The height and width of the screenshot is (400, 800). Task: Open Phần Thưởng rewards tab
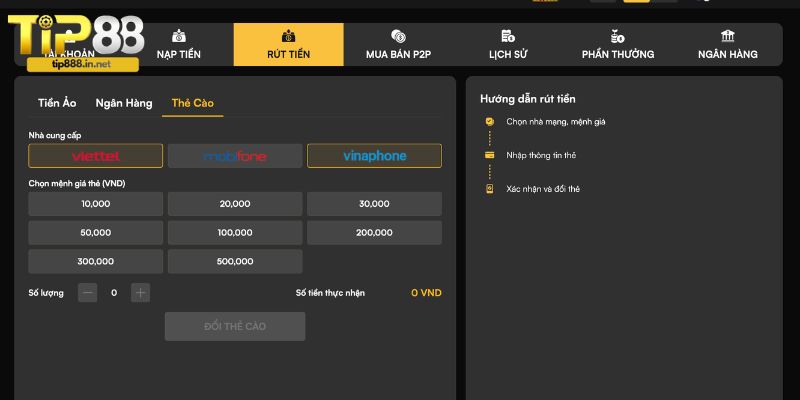[618, 44]
